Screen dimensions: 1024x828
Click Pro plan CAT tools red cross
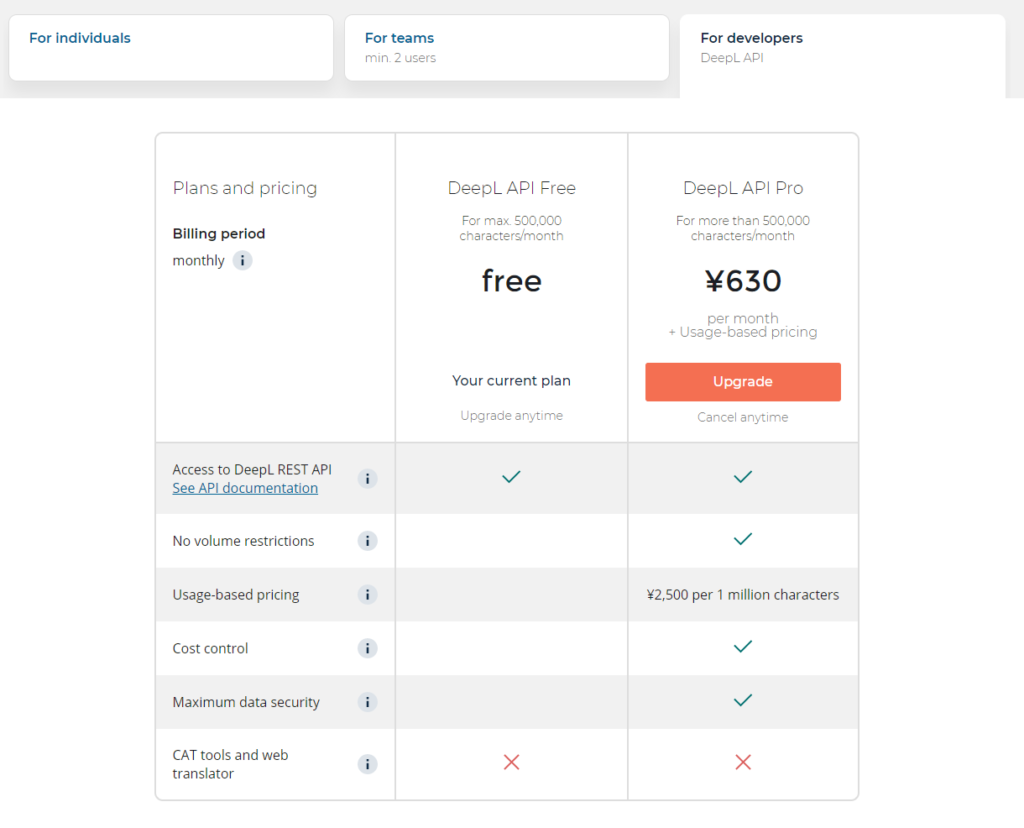click(743, 762)
